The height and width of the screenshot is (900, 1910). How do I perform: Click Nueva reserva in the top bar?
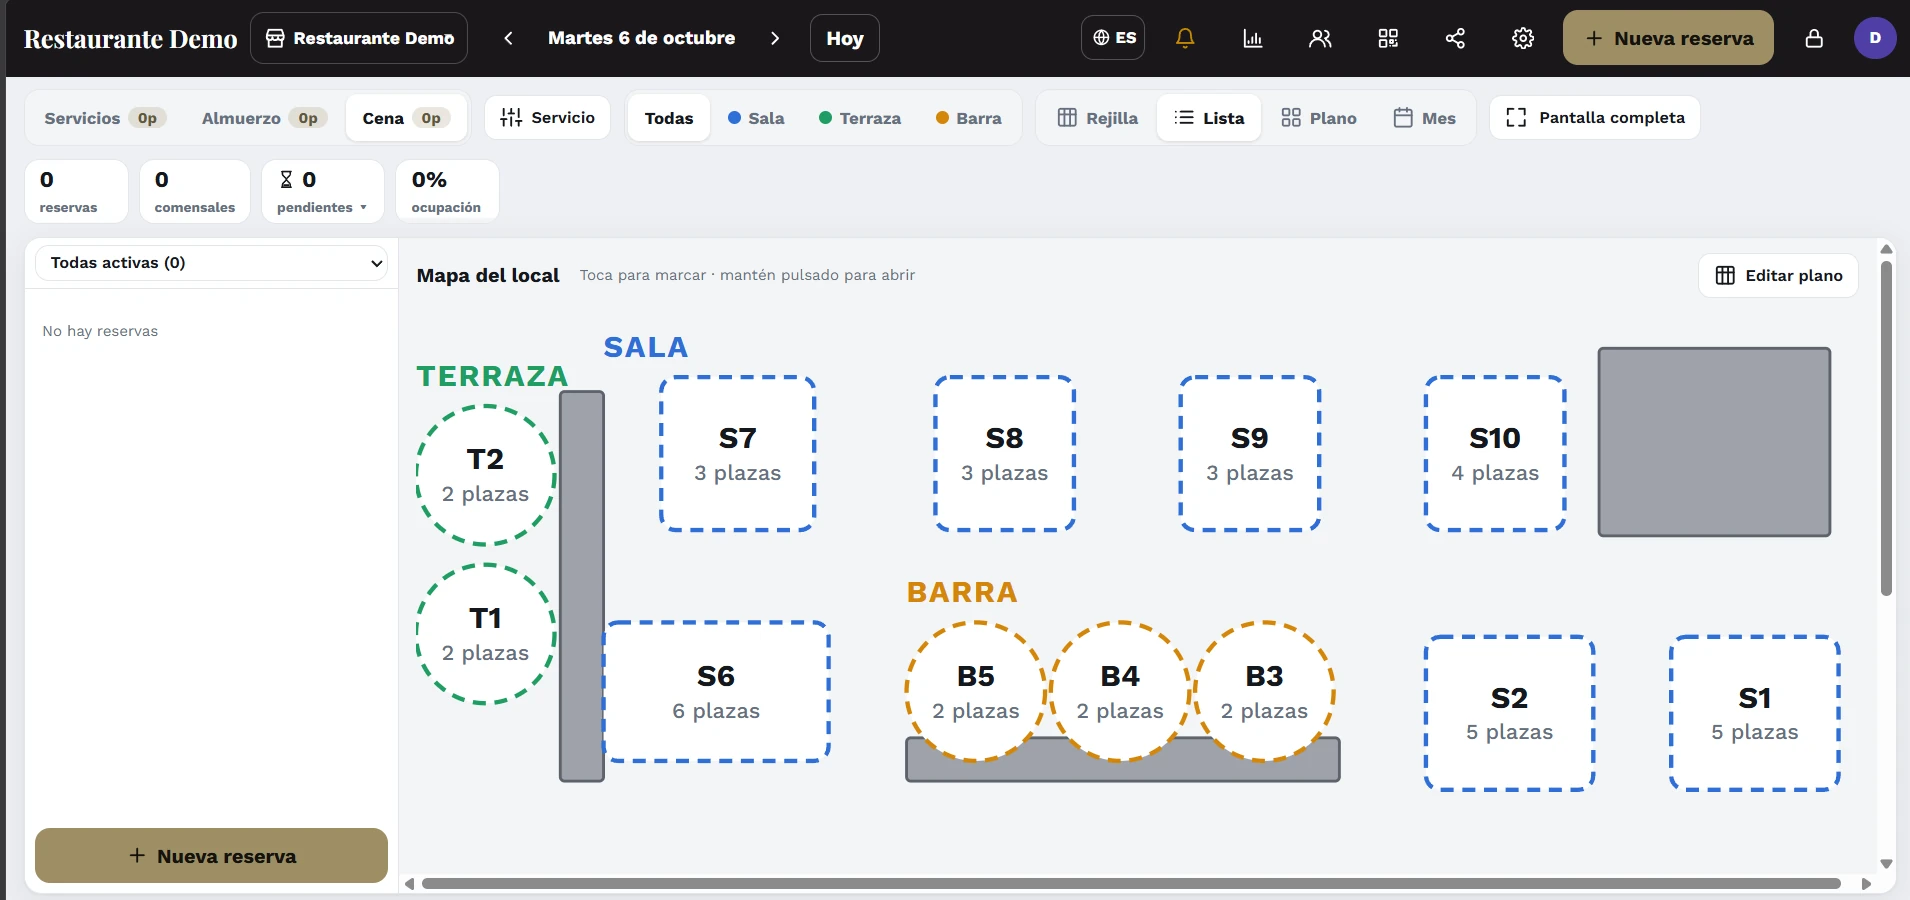tap(1668, 38)
